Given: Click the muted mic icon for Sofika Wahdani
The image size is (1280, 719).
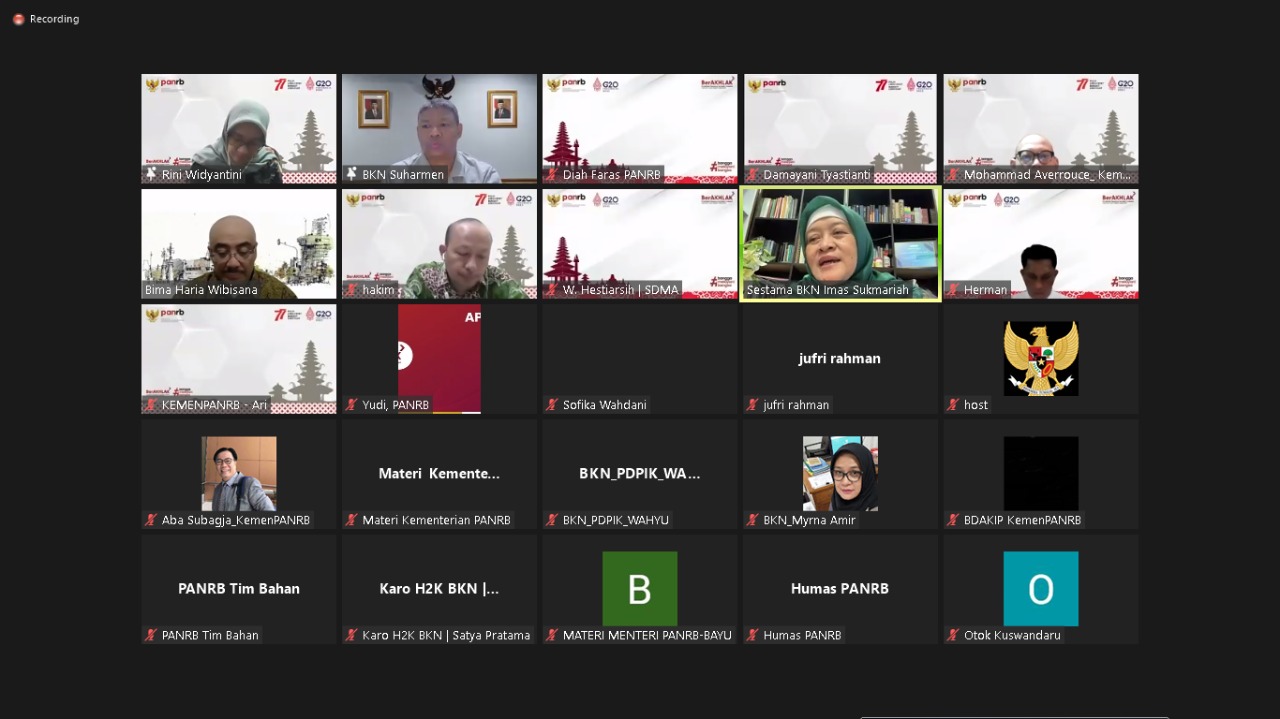Looking at the screenshot, I should (x=552, y=405).
